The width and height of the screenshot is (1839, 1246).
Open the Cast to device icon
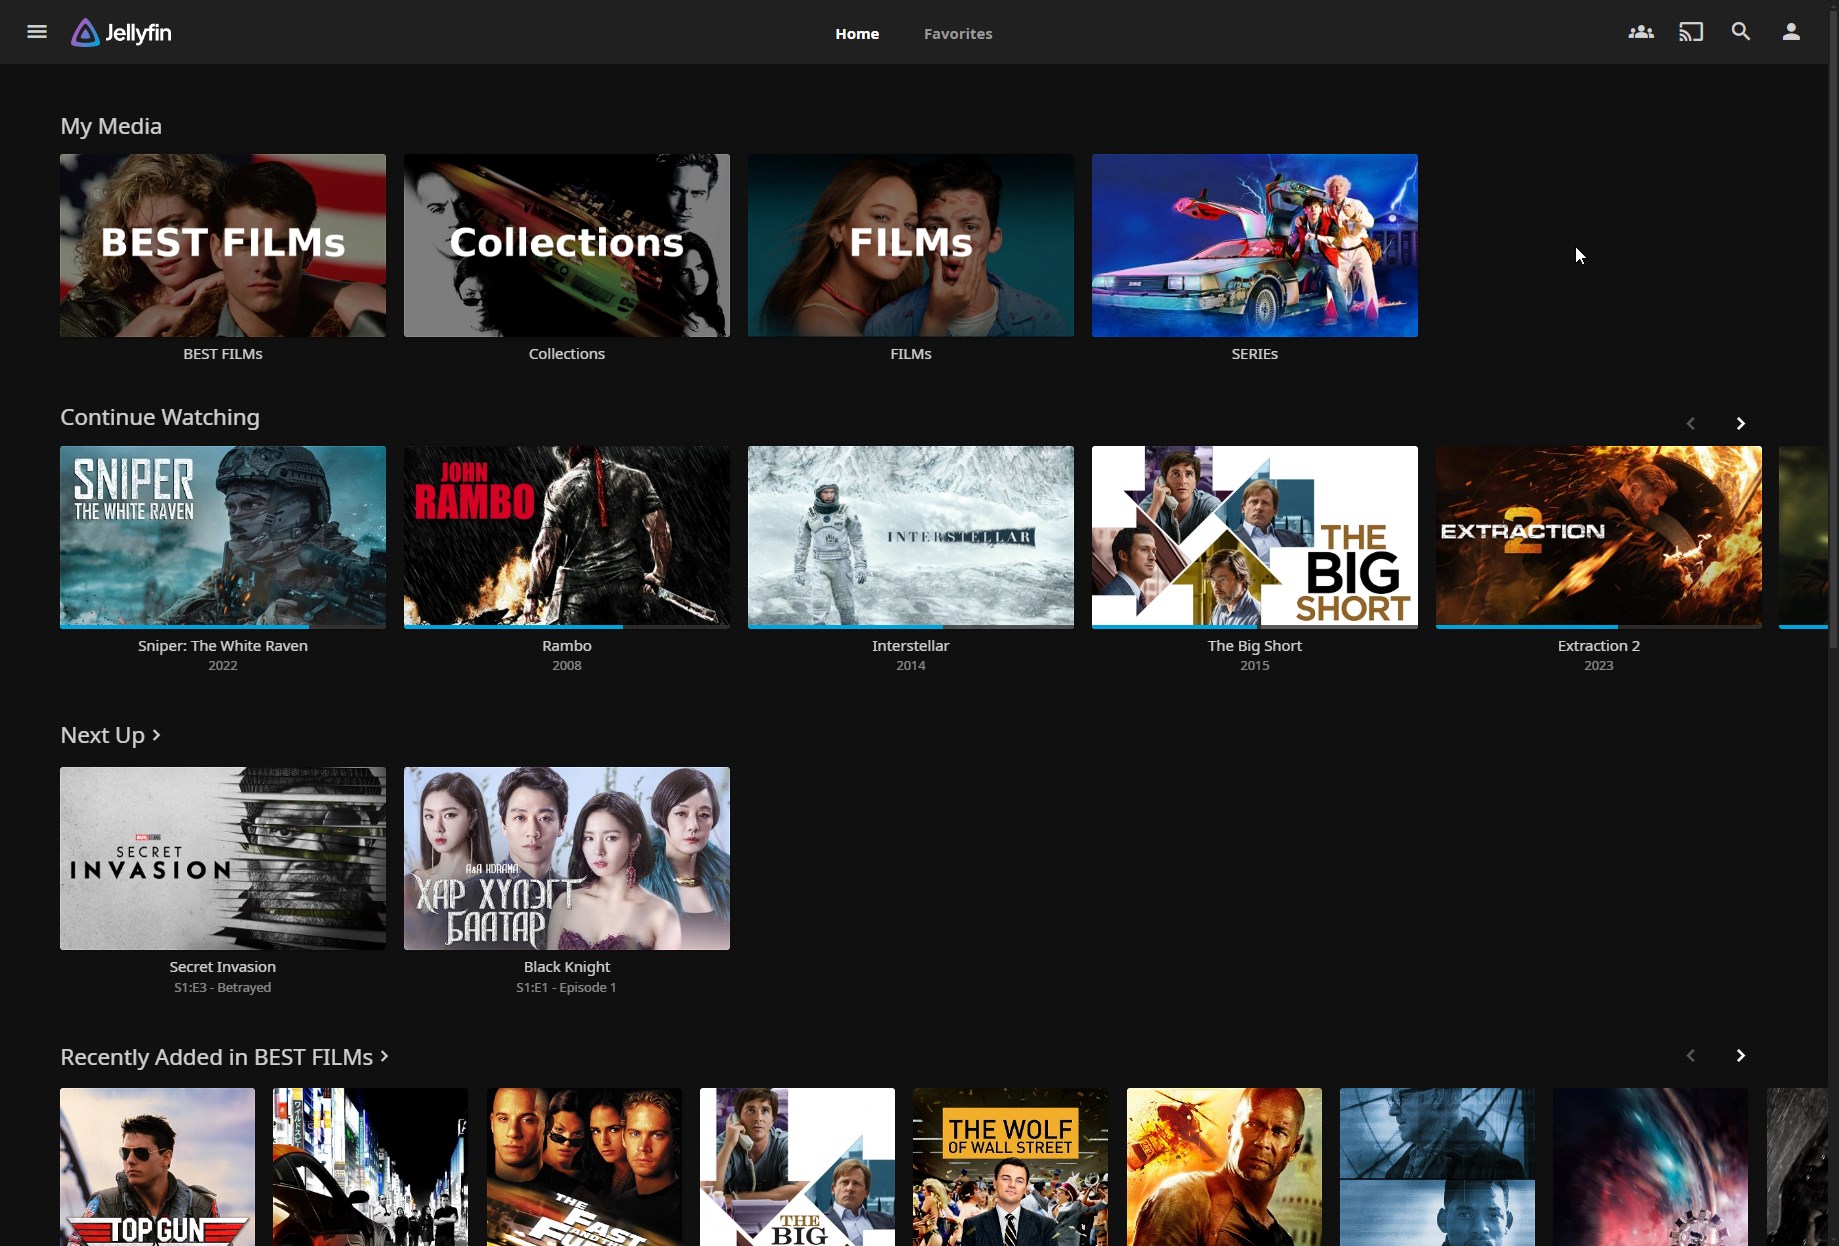click(1691, 32)
